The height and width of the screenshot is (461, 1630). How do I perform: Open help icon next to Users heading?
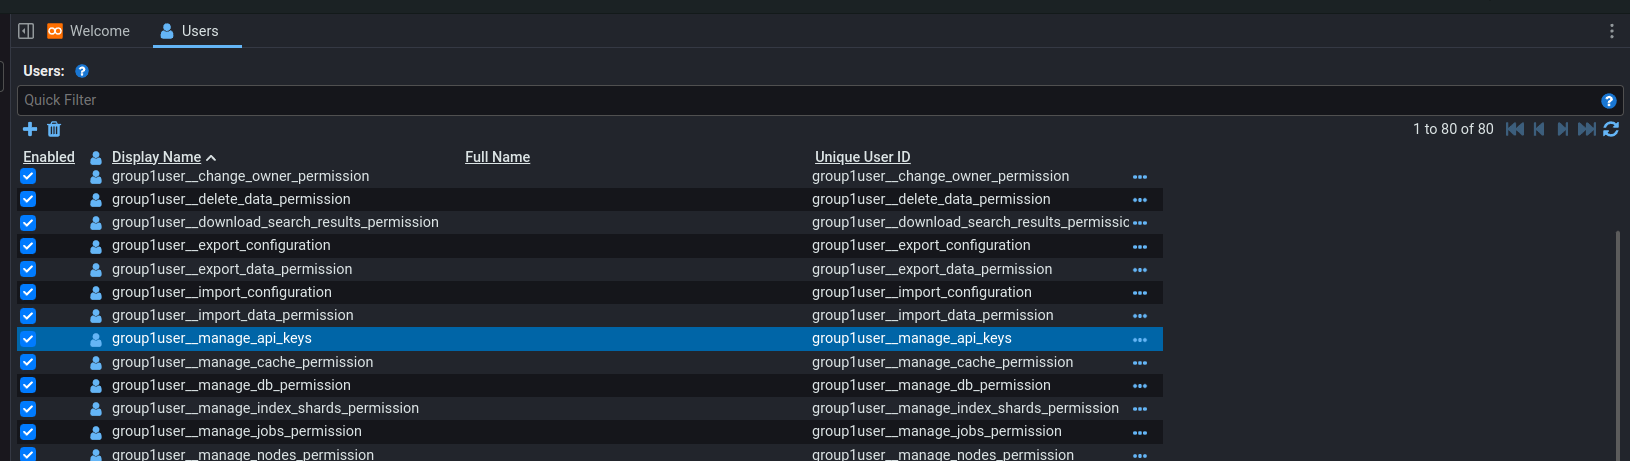[x=82, y=71]
